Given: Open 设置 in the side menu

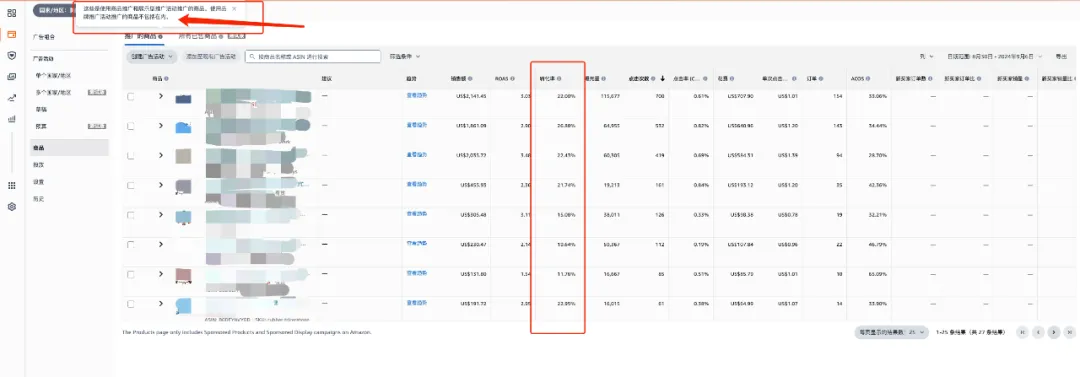Looking at the screenshot, I should point(38,182).
